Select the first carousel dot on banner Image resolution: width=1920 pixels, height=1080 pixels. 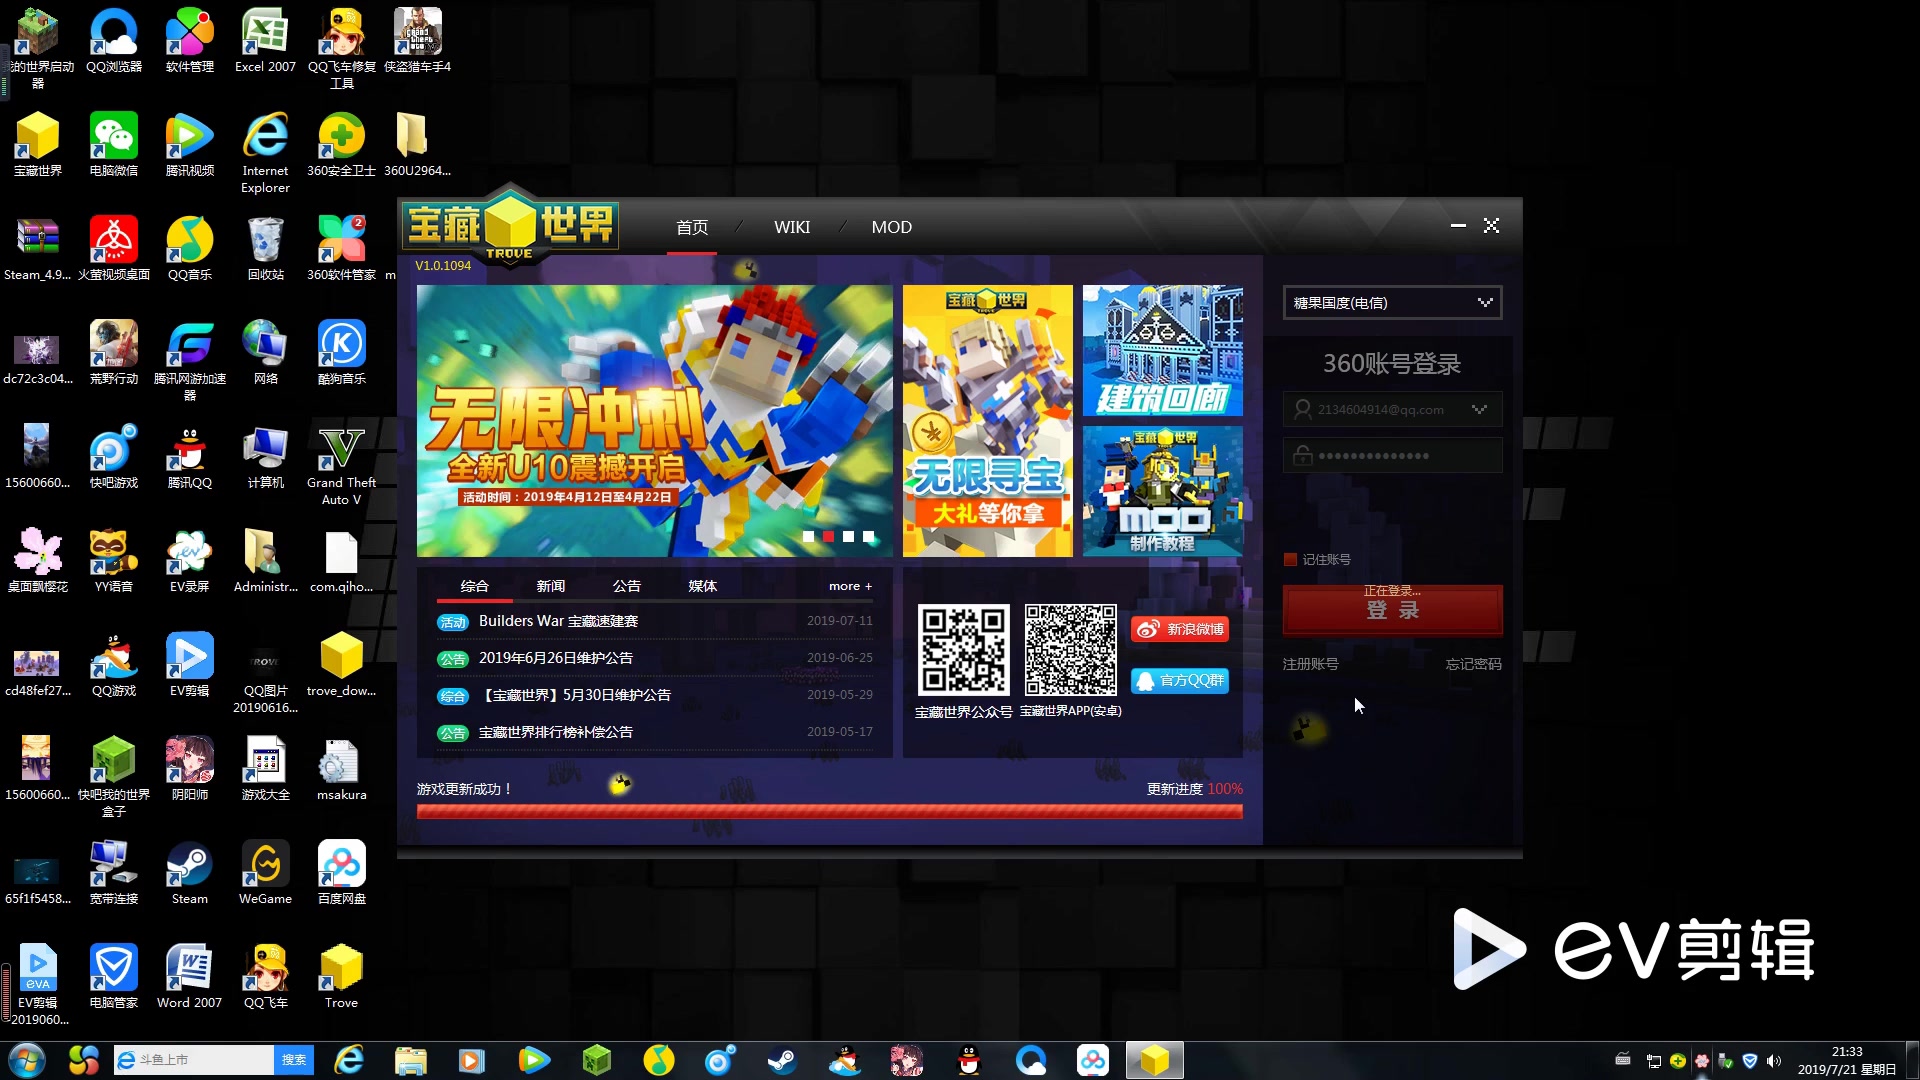coord(808,537)
